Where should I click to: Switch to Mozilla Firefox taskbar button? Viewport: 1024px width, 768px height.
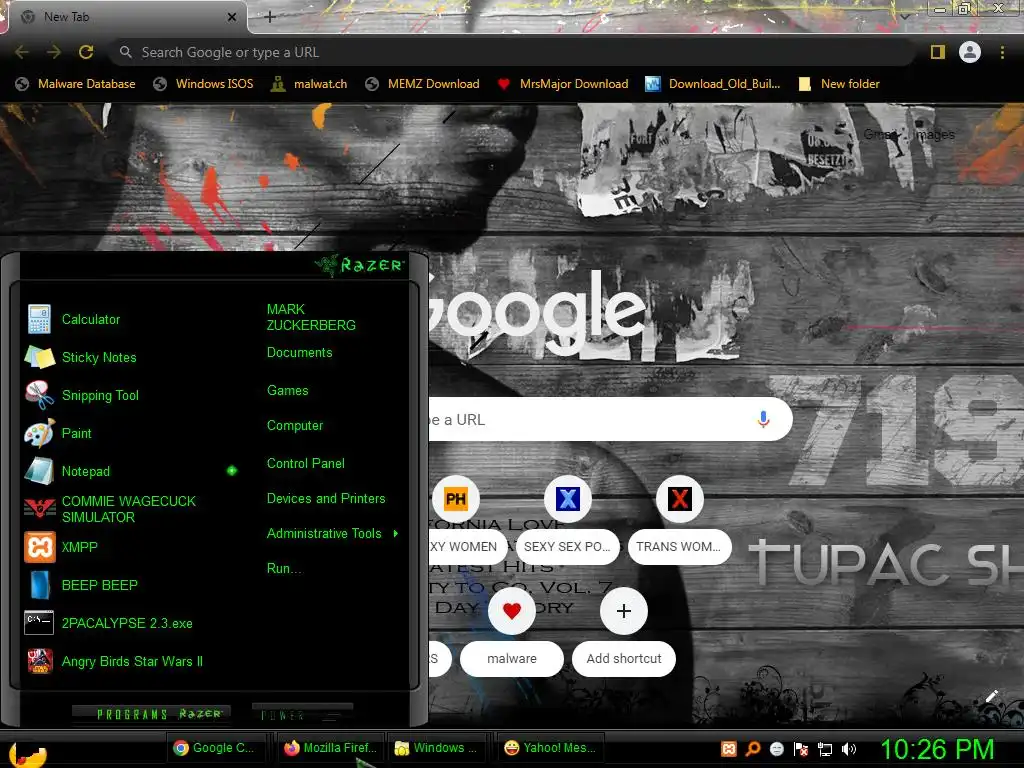click(x=330, y=748)
